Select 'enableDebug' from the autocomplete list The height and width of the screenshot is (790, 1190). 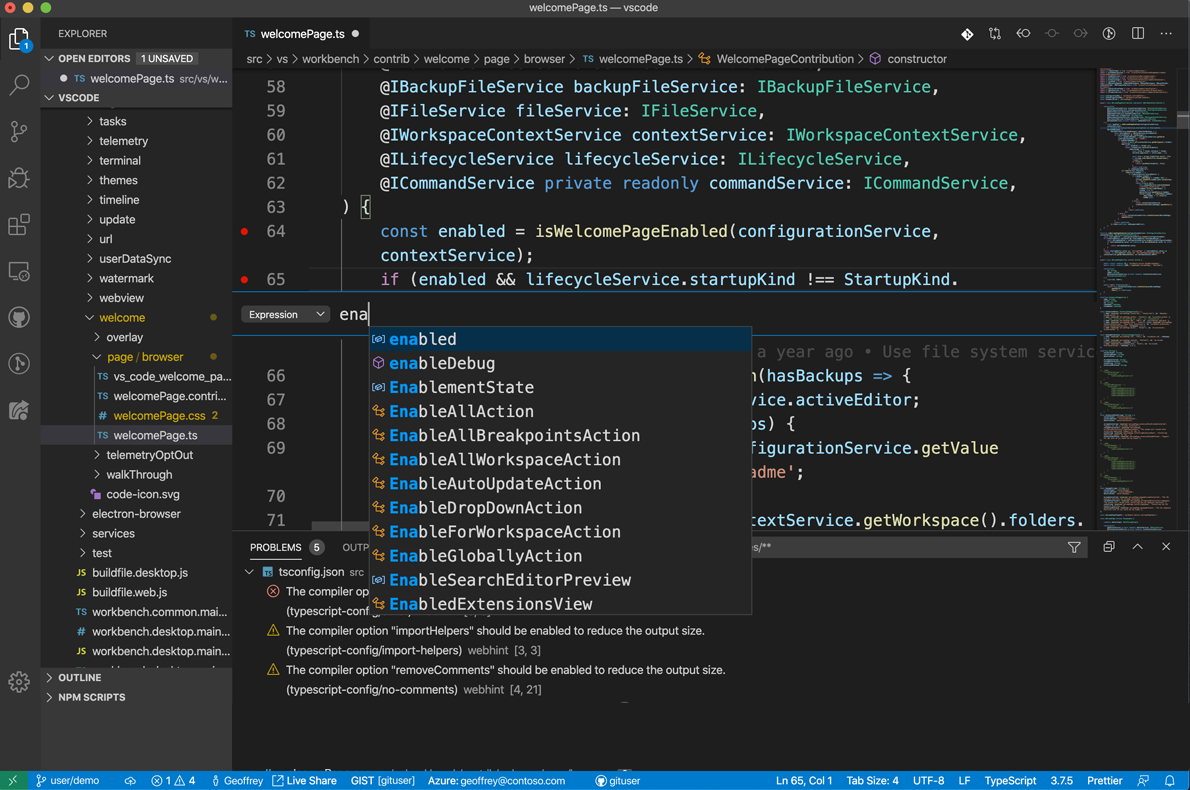[441, 363]
